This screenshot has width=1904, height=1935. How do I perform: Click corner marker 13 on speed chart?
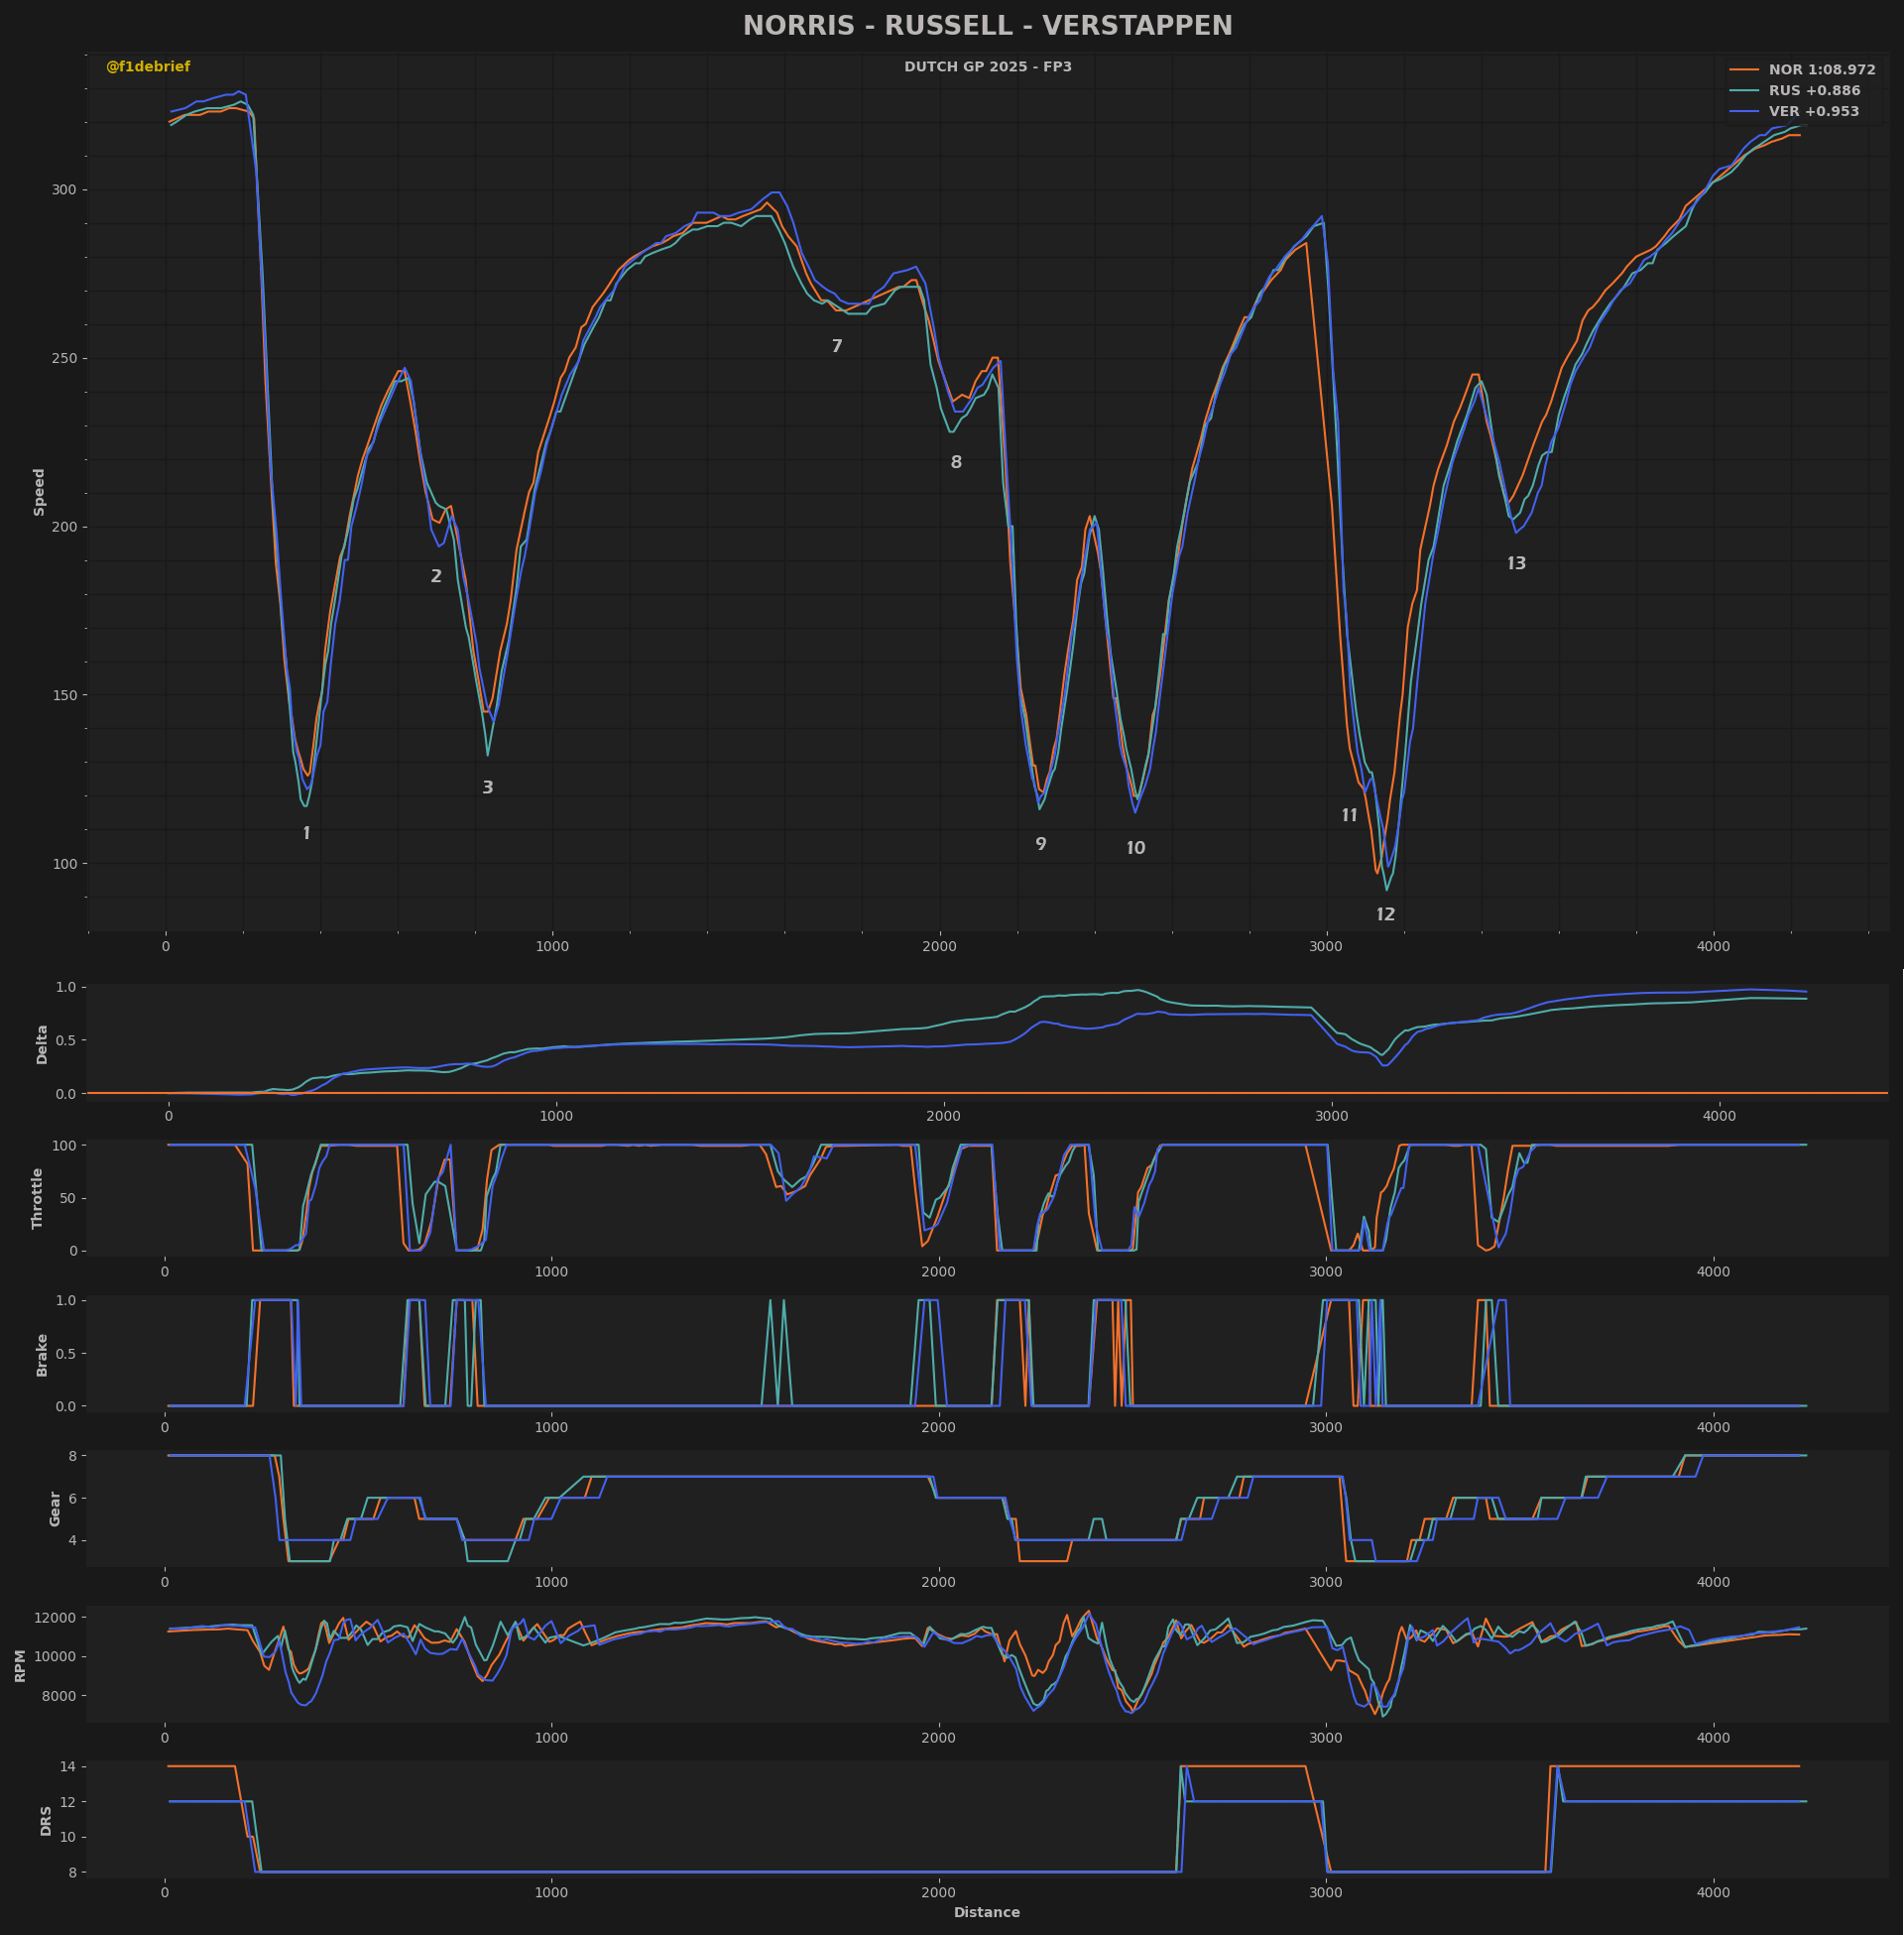pyautogui.click(x=1516, y=564)
